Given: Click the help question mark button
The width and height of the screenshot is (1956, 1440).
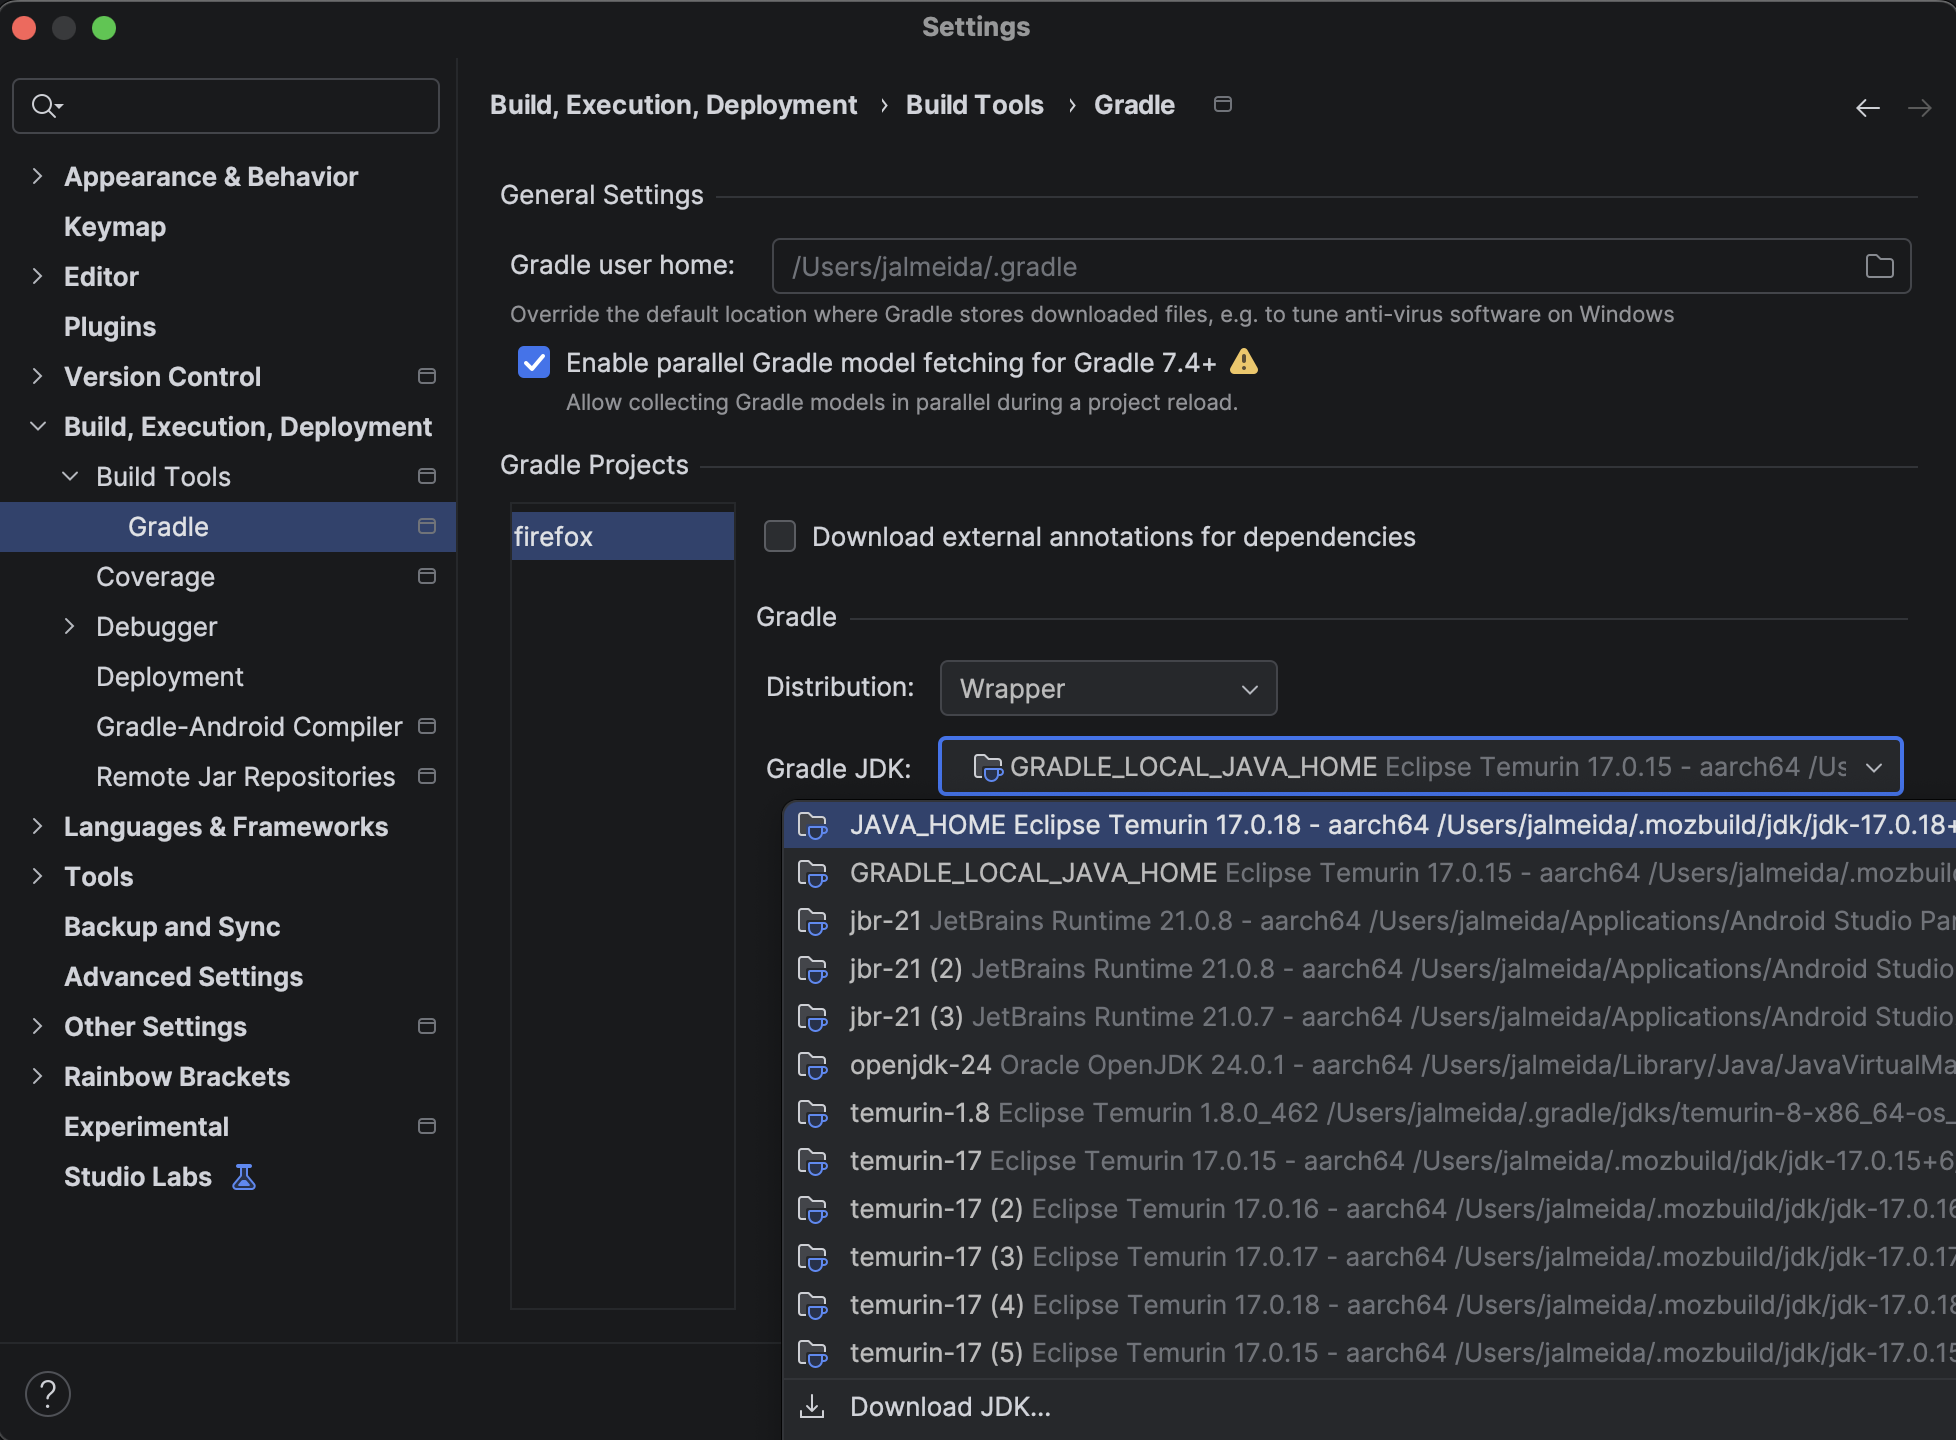Looking at the screenshot, I should (48, 1393).
